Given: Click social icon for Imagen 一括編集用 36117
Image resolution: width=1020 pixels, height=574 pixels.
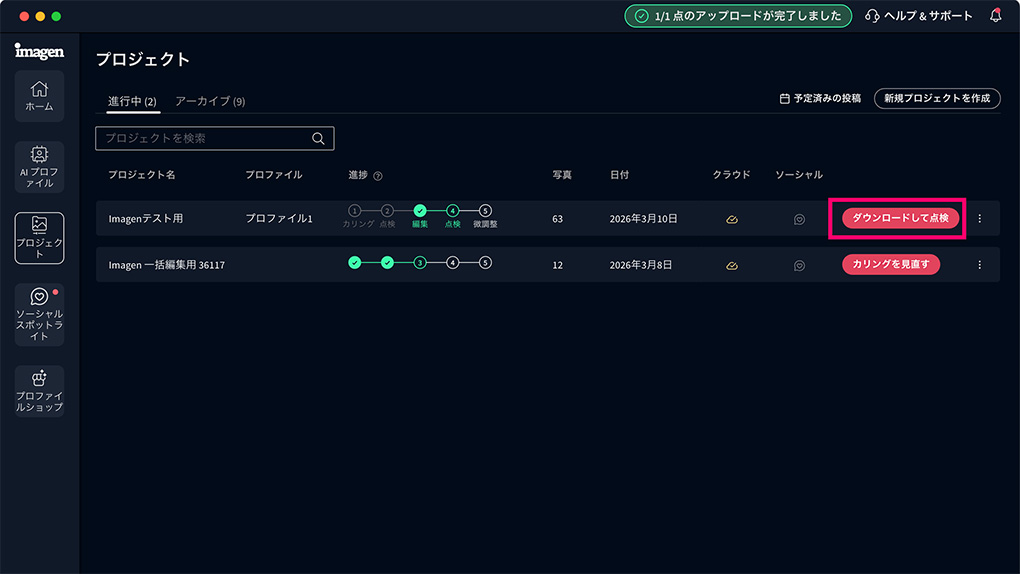Looking at the screenshot, I should point(799,265).
